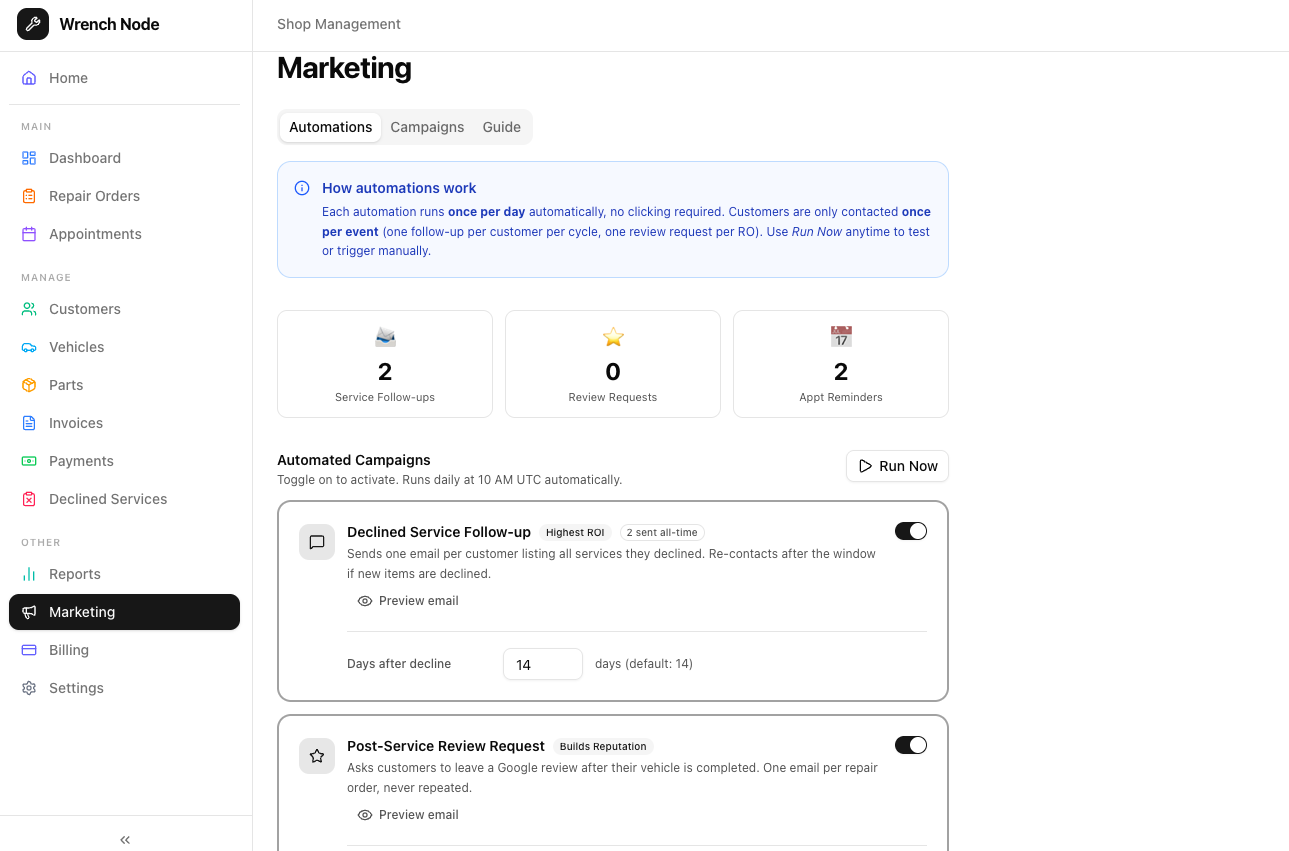Turn off Post-Service Review Request toggle

pos(910,745)
